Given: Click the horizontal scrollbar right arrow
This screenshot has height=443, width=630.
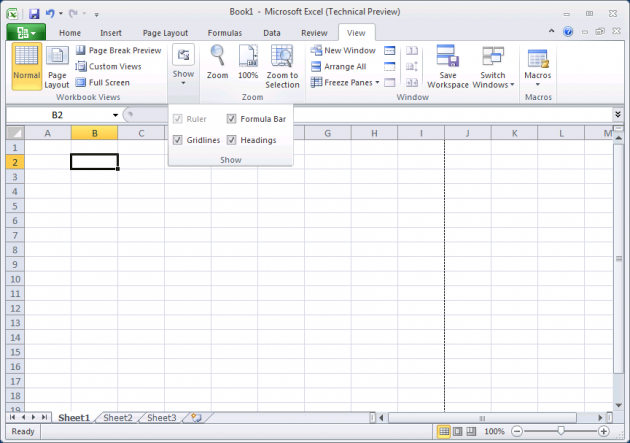Looking at the screenshot, I should [x=600, y=418].
